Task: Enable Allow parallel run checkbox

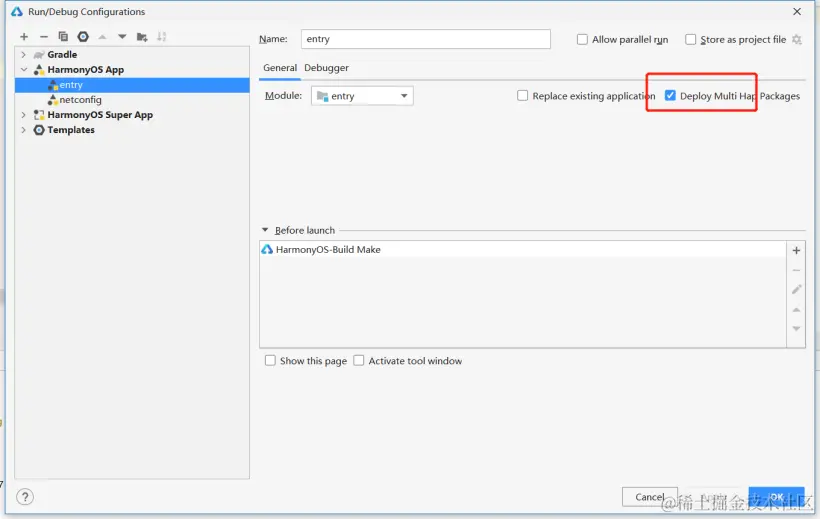Action: pos(582,39)
